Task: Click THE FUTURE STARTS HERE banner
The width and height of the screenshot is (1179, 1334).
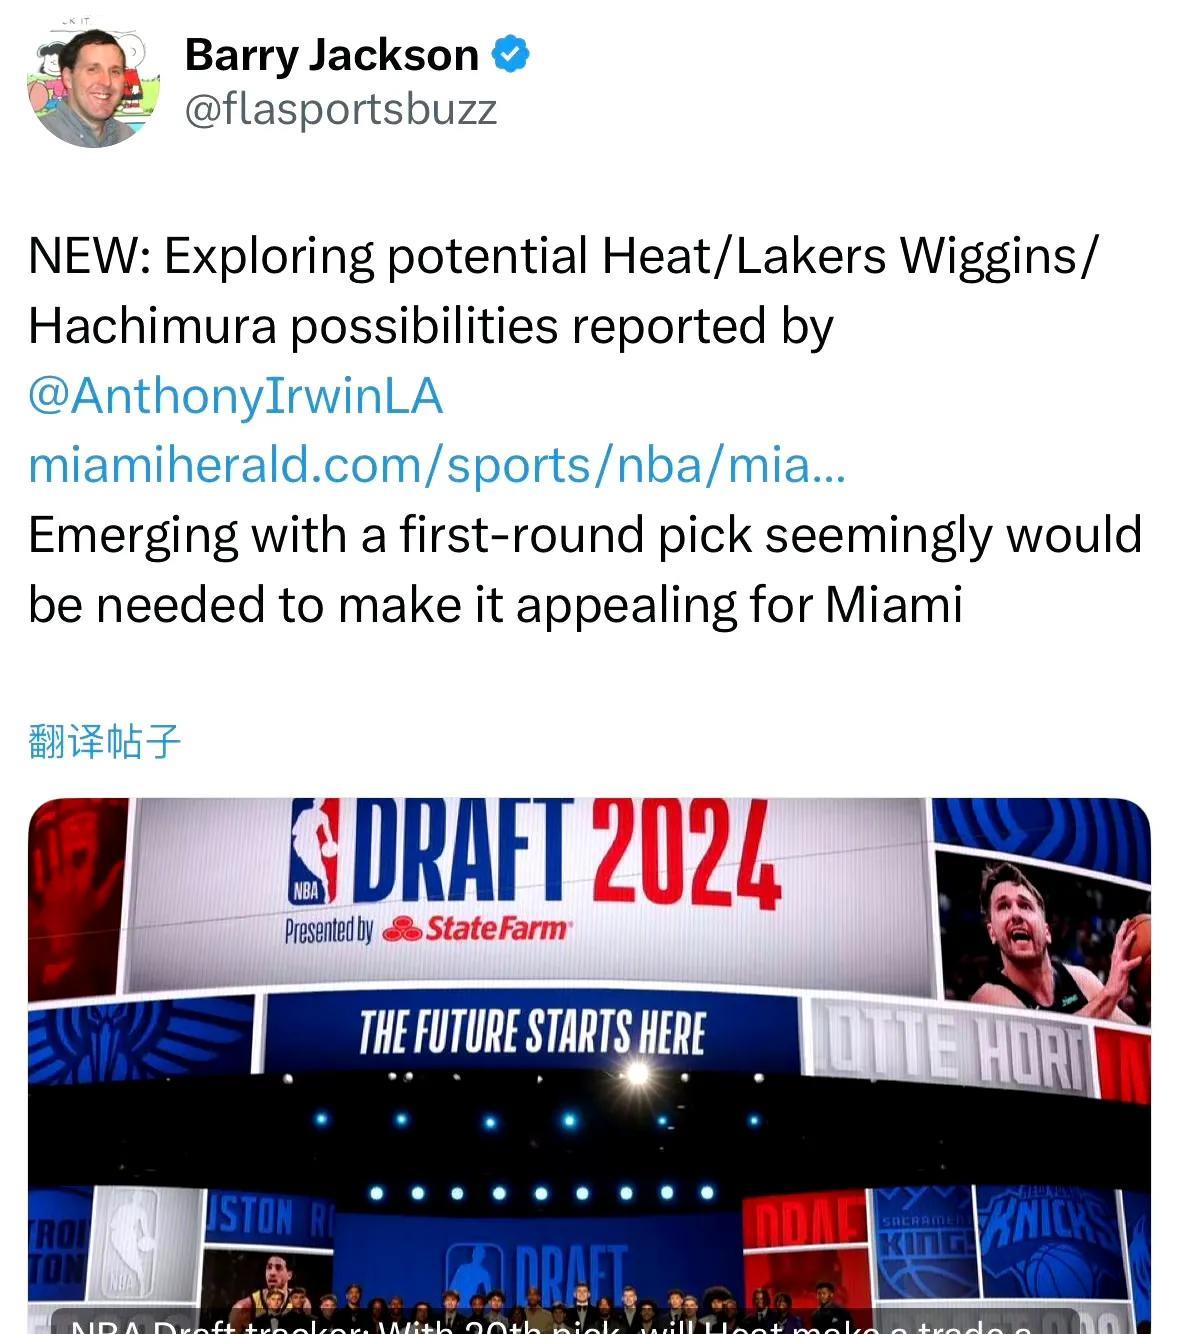Action: point(531,1033)
